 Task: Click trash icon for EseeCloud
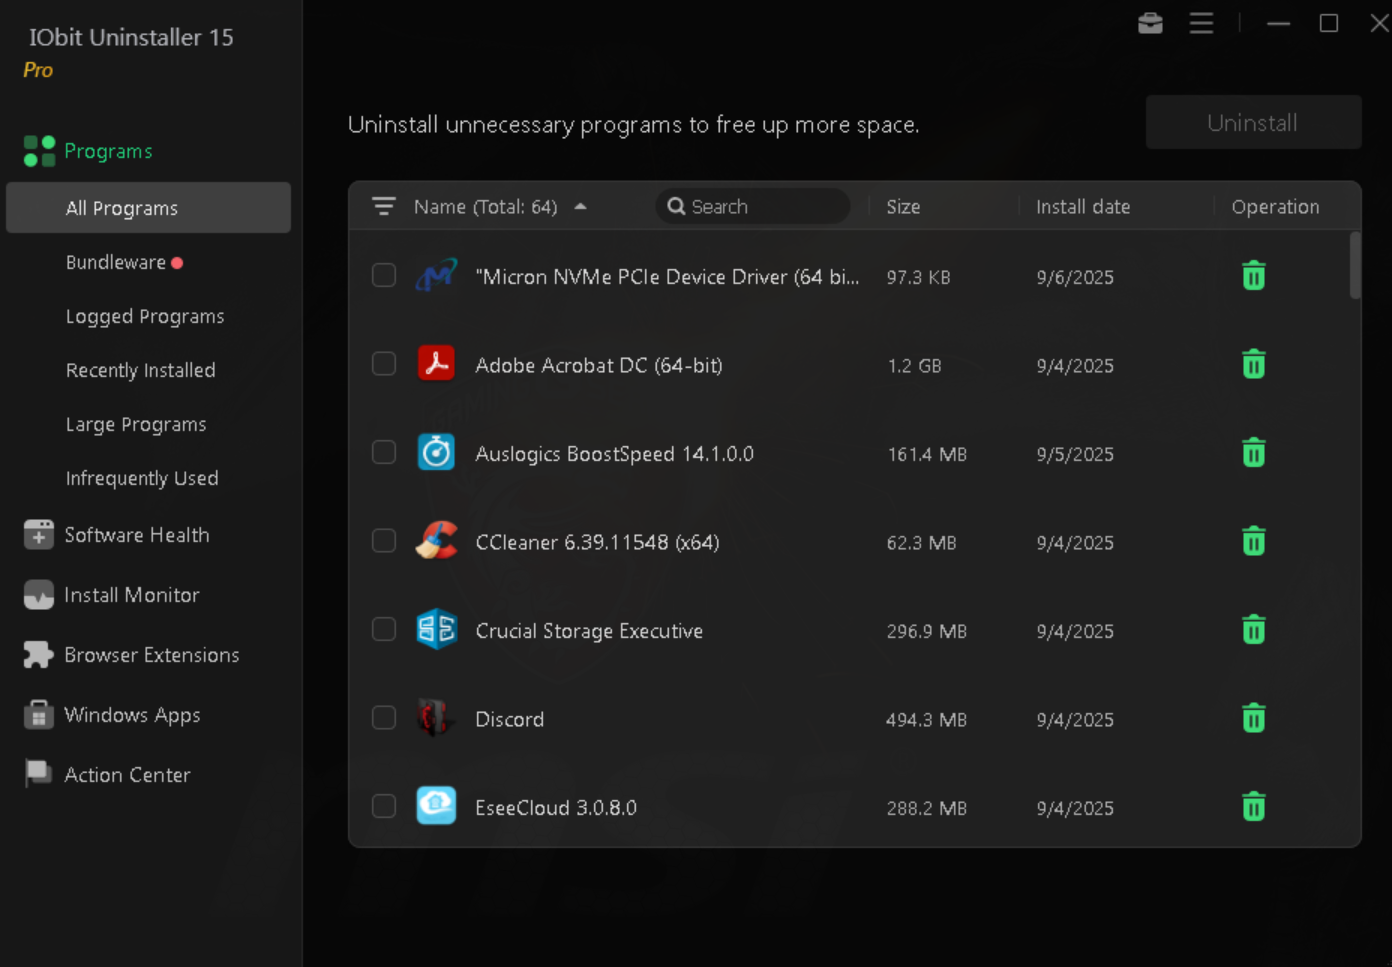click(x=1253, y=807)
